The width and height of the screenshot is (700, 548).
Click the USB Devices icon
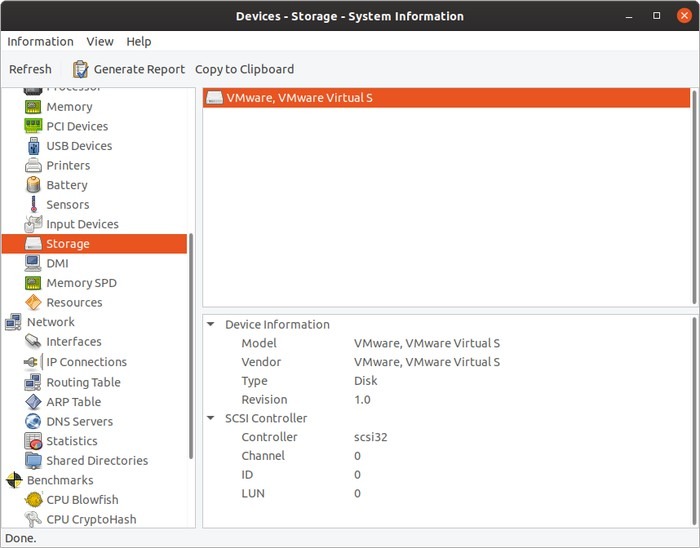click(33, 146)
